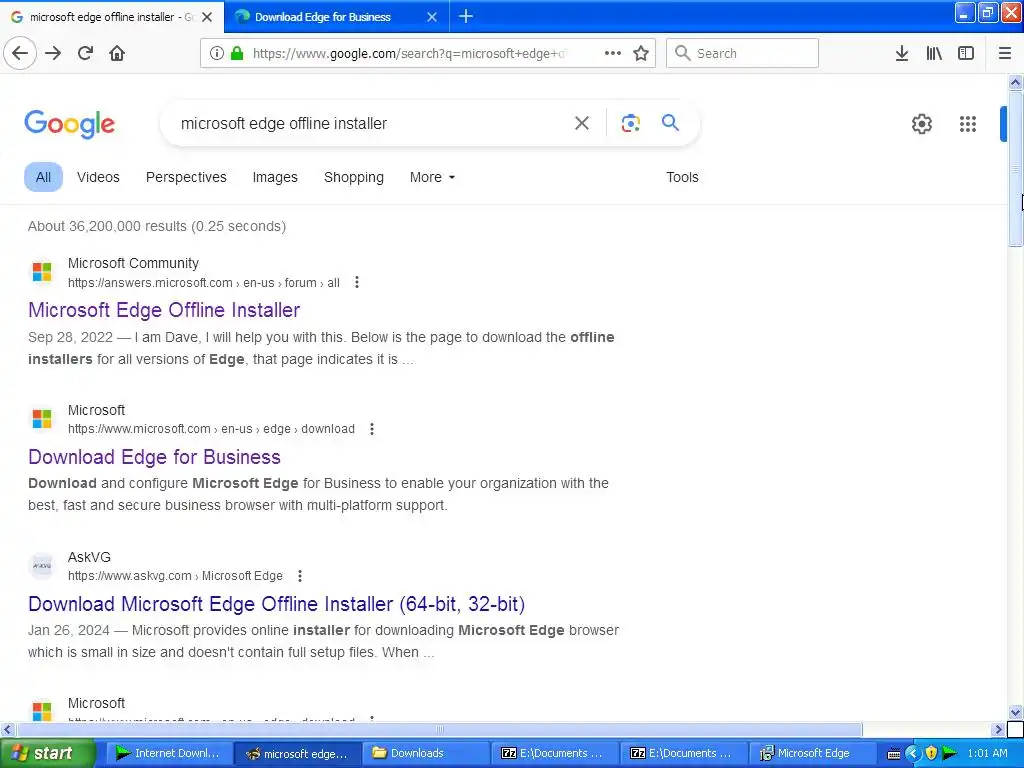Open Google quick settings gear
This screenshot has height=768, width=1024.
(921, 123)
